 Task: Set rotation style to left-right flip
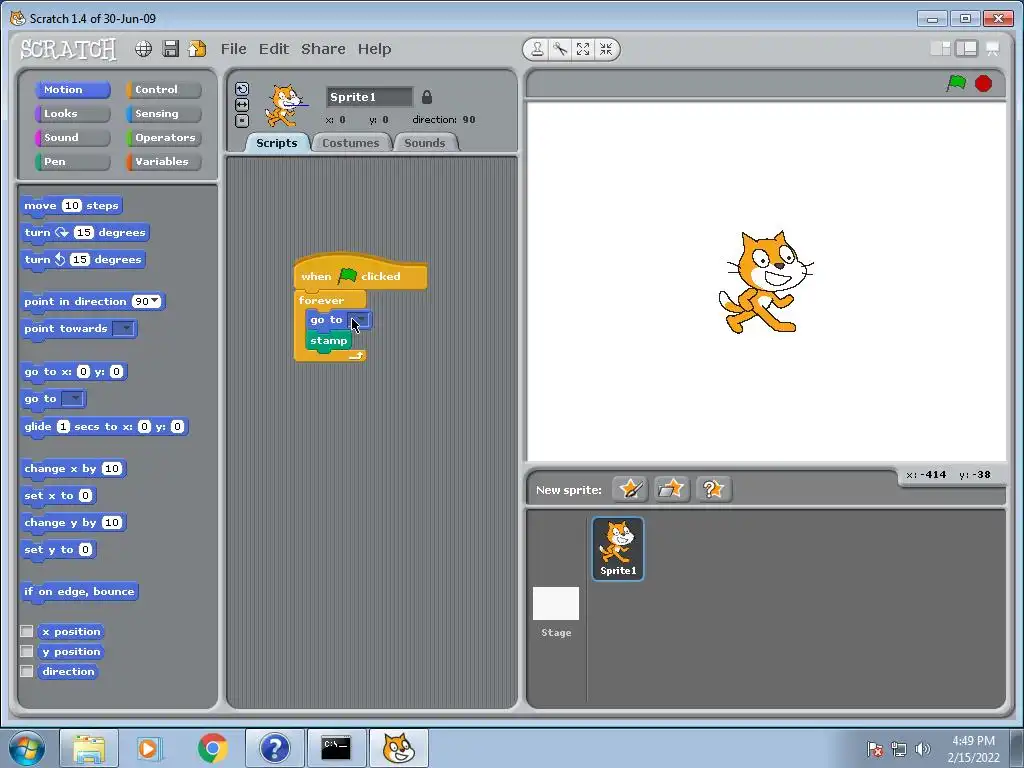coord(242,104)
